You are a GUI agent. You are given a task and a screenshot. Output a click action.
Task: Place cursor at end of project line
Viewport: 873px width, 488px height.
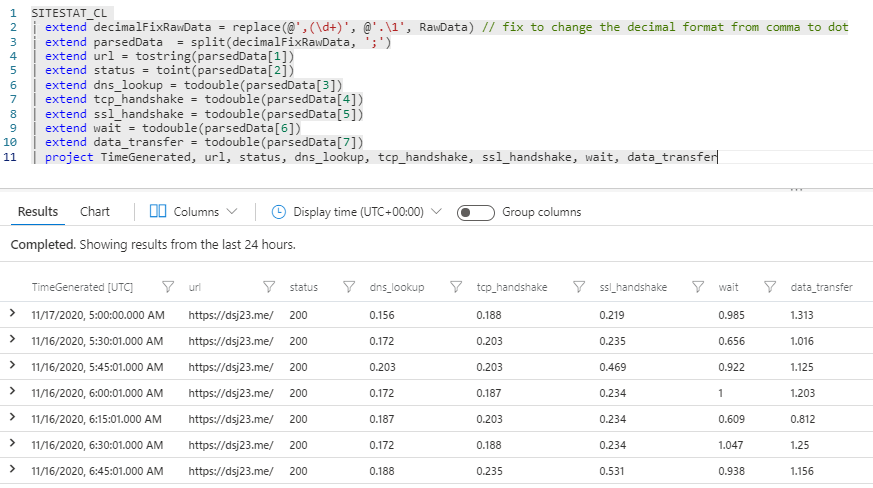(x=718, y=157)
